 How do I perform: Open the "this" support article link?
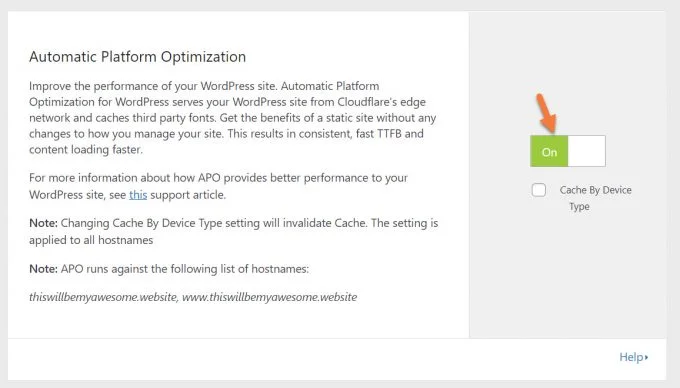coord(138,195)
